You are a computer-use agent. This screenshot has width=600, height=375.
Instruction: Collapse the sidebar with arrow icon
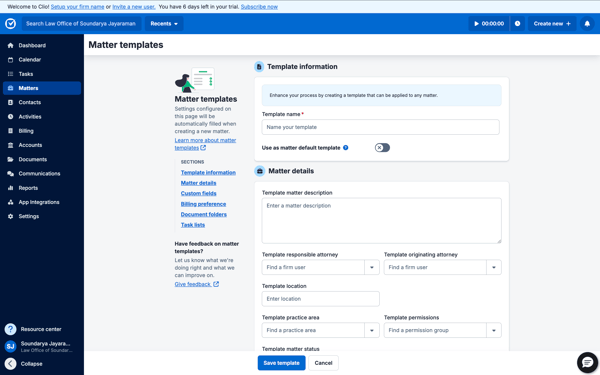[10, 364]
